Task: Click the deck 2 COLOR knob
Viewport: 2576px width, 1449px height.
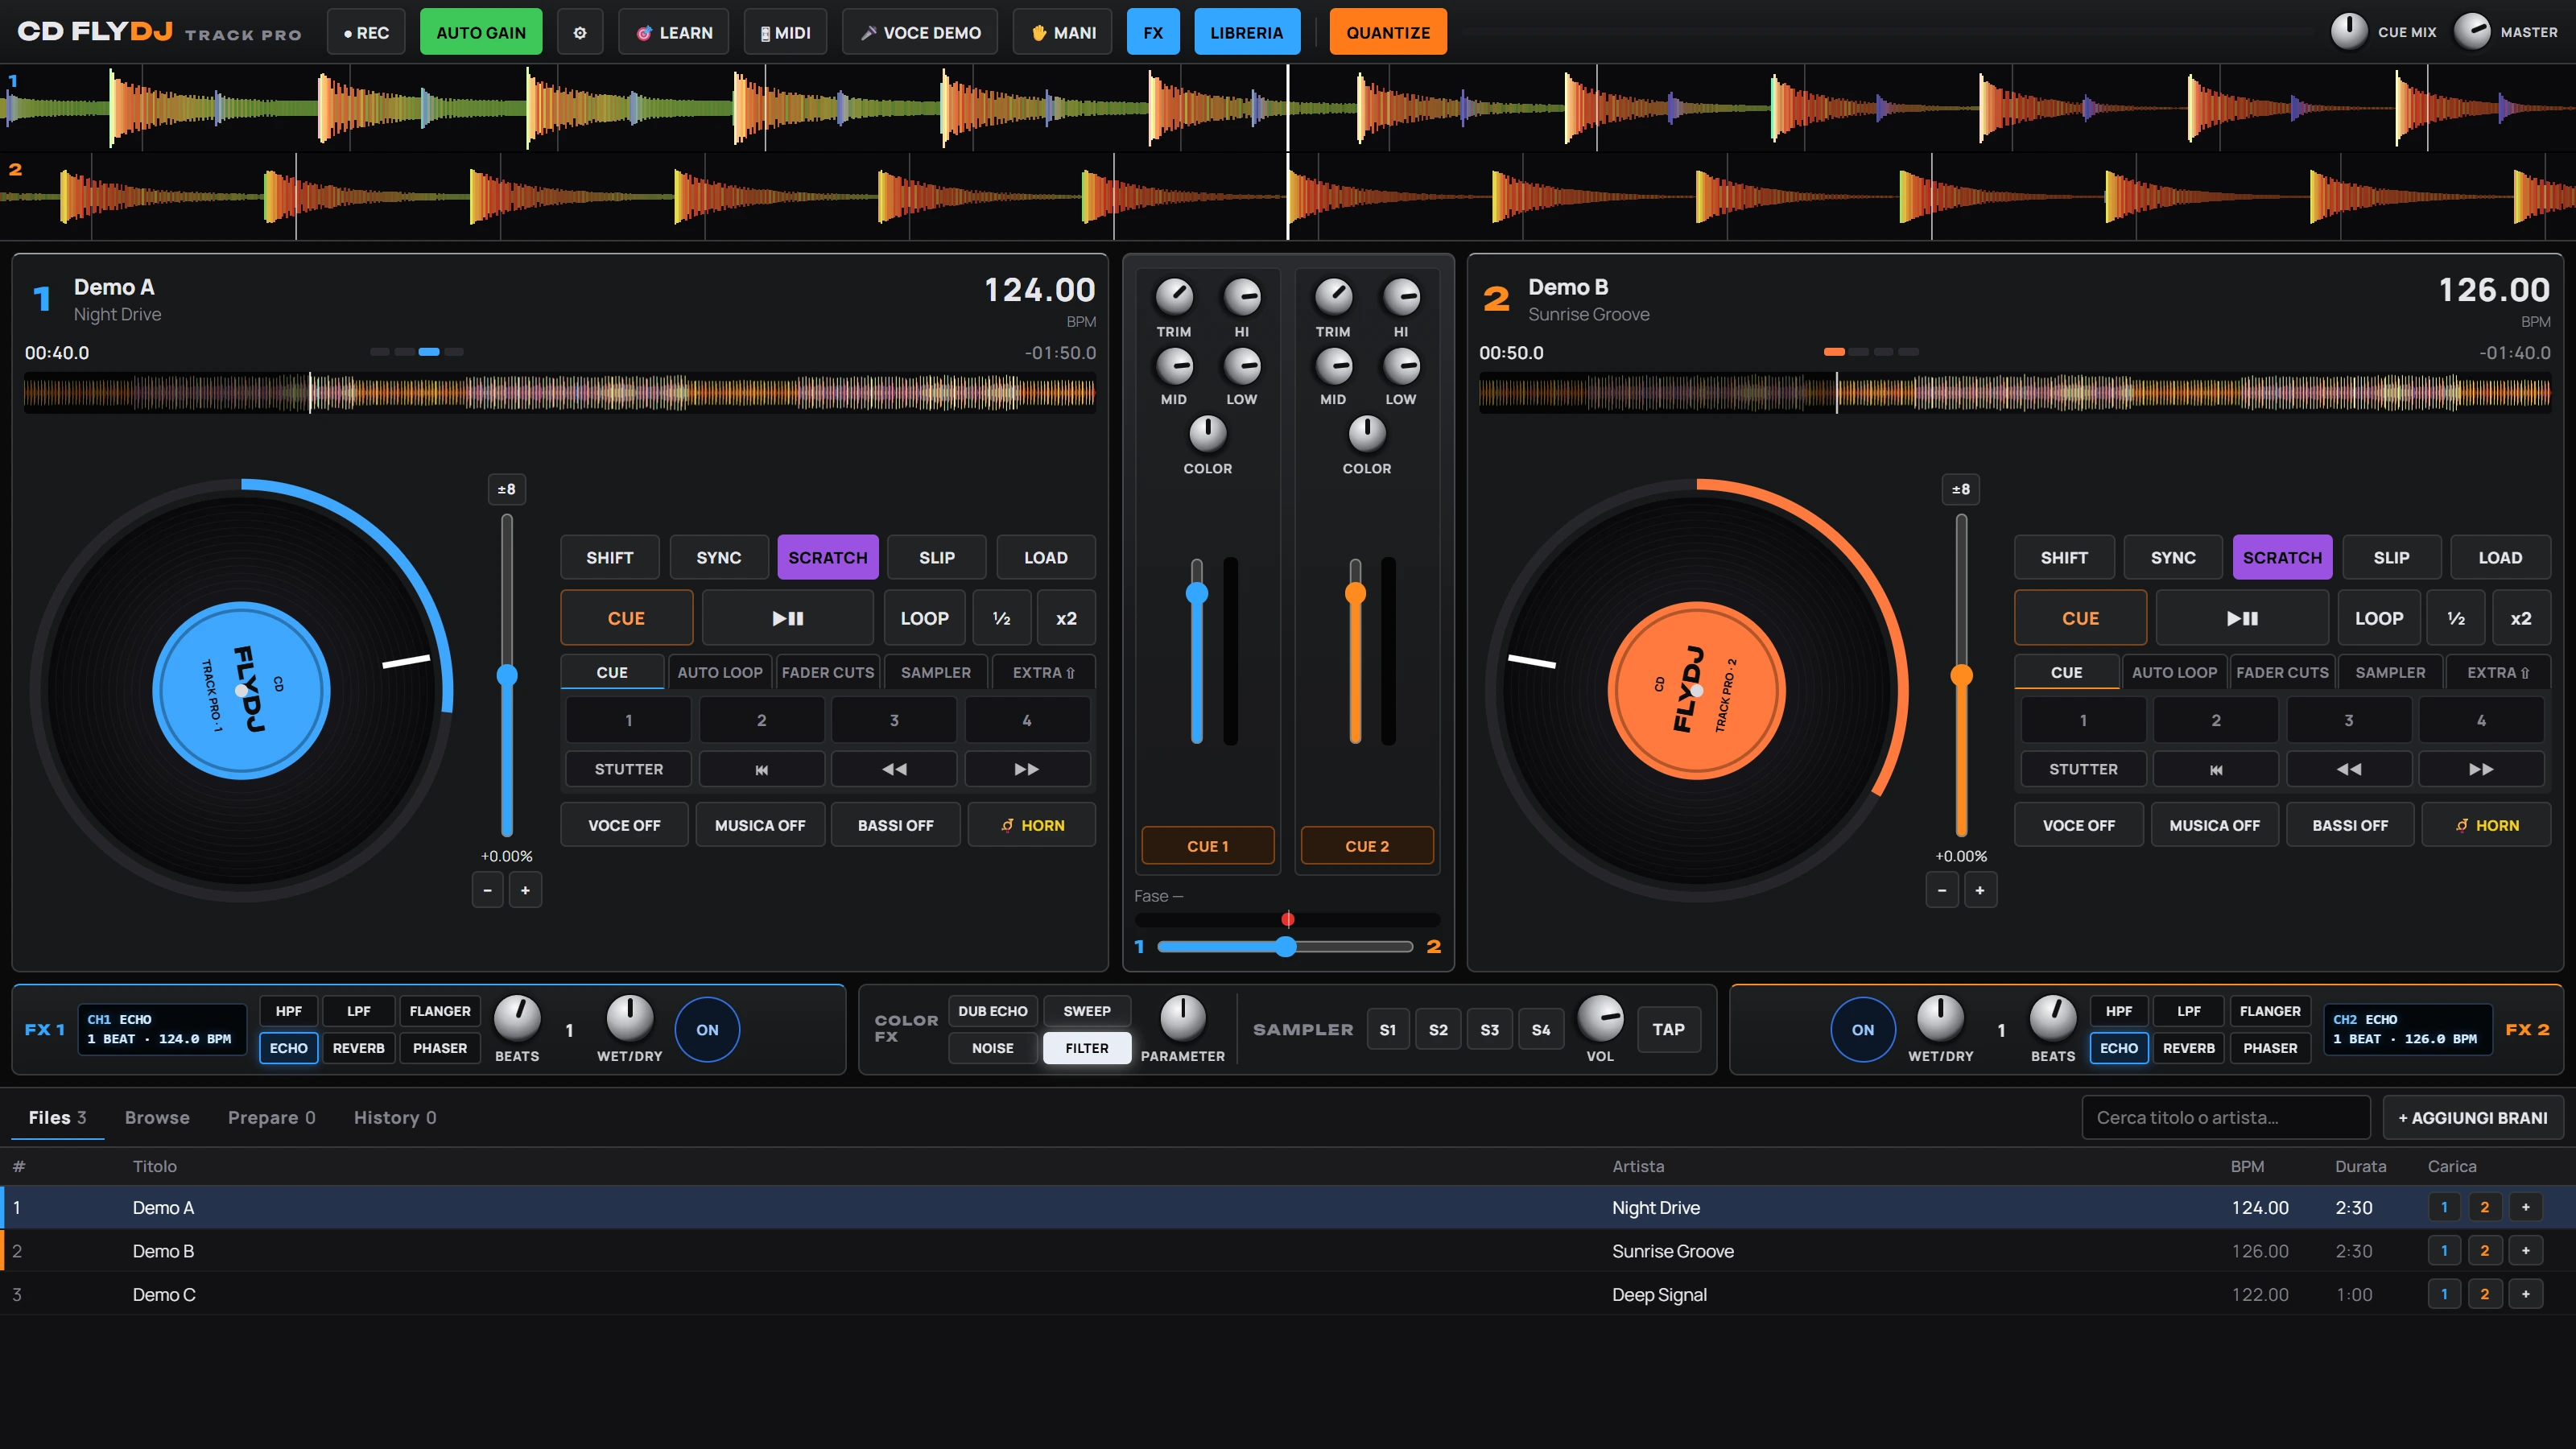Action: click(x=1367, y=434)
